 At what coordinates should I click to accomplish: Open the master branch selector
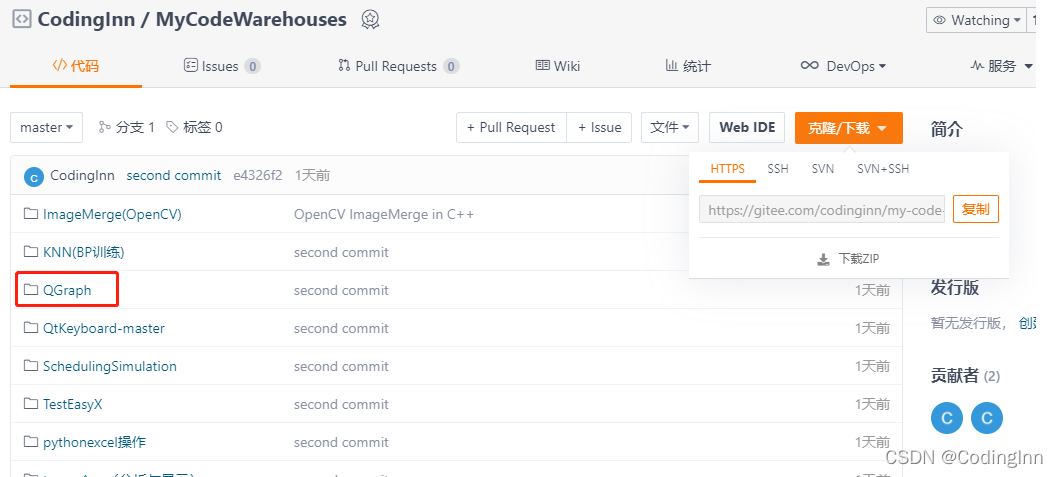click(47, 127)
